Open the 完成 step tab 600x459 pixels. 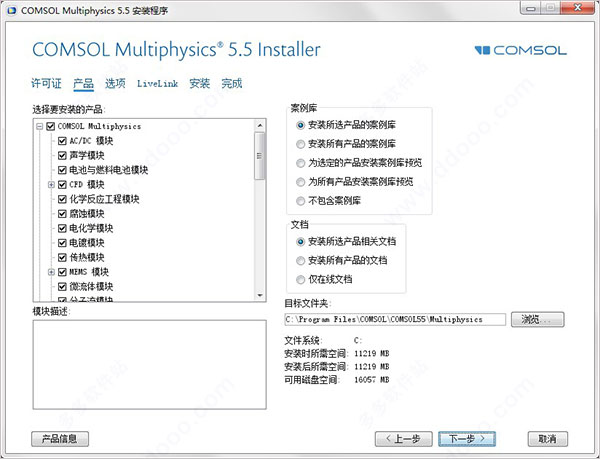coord(232,83)
